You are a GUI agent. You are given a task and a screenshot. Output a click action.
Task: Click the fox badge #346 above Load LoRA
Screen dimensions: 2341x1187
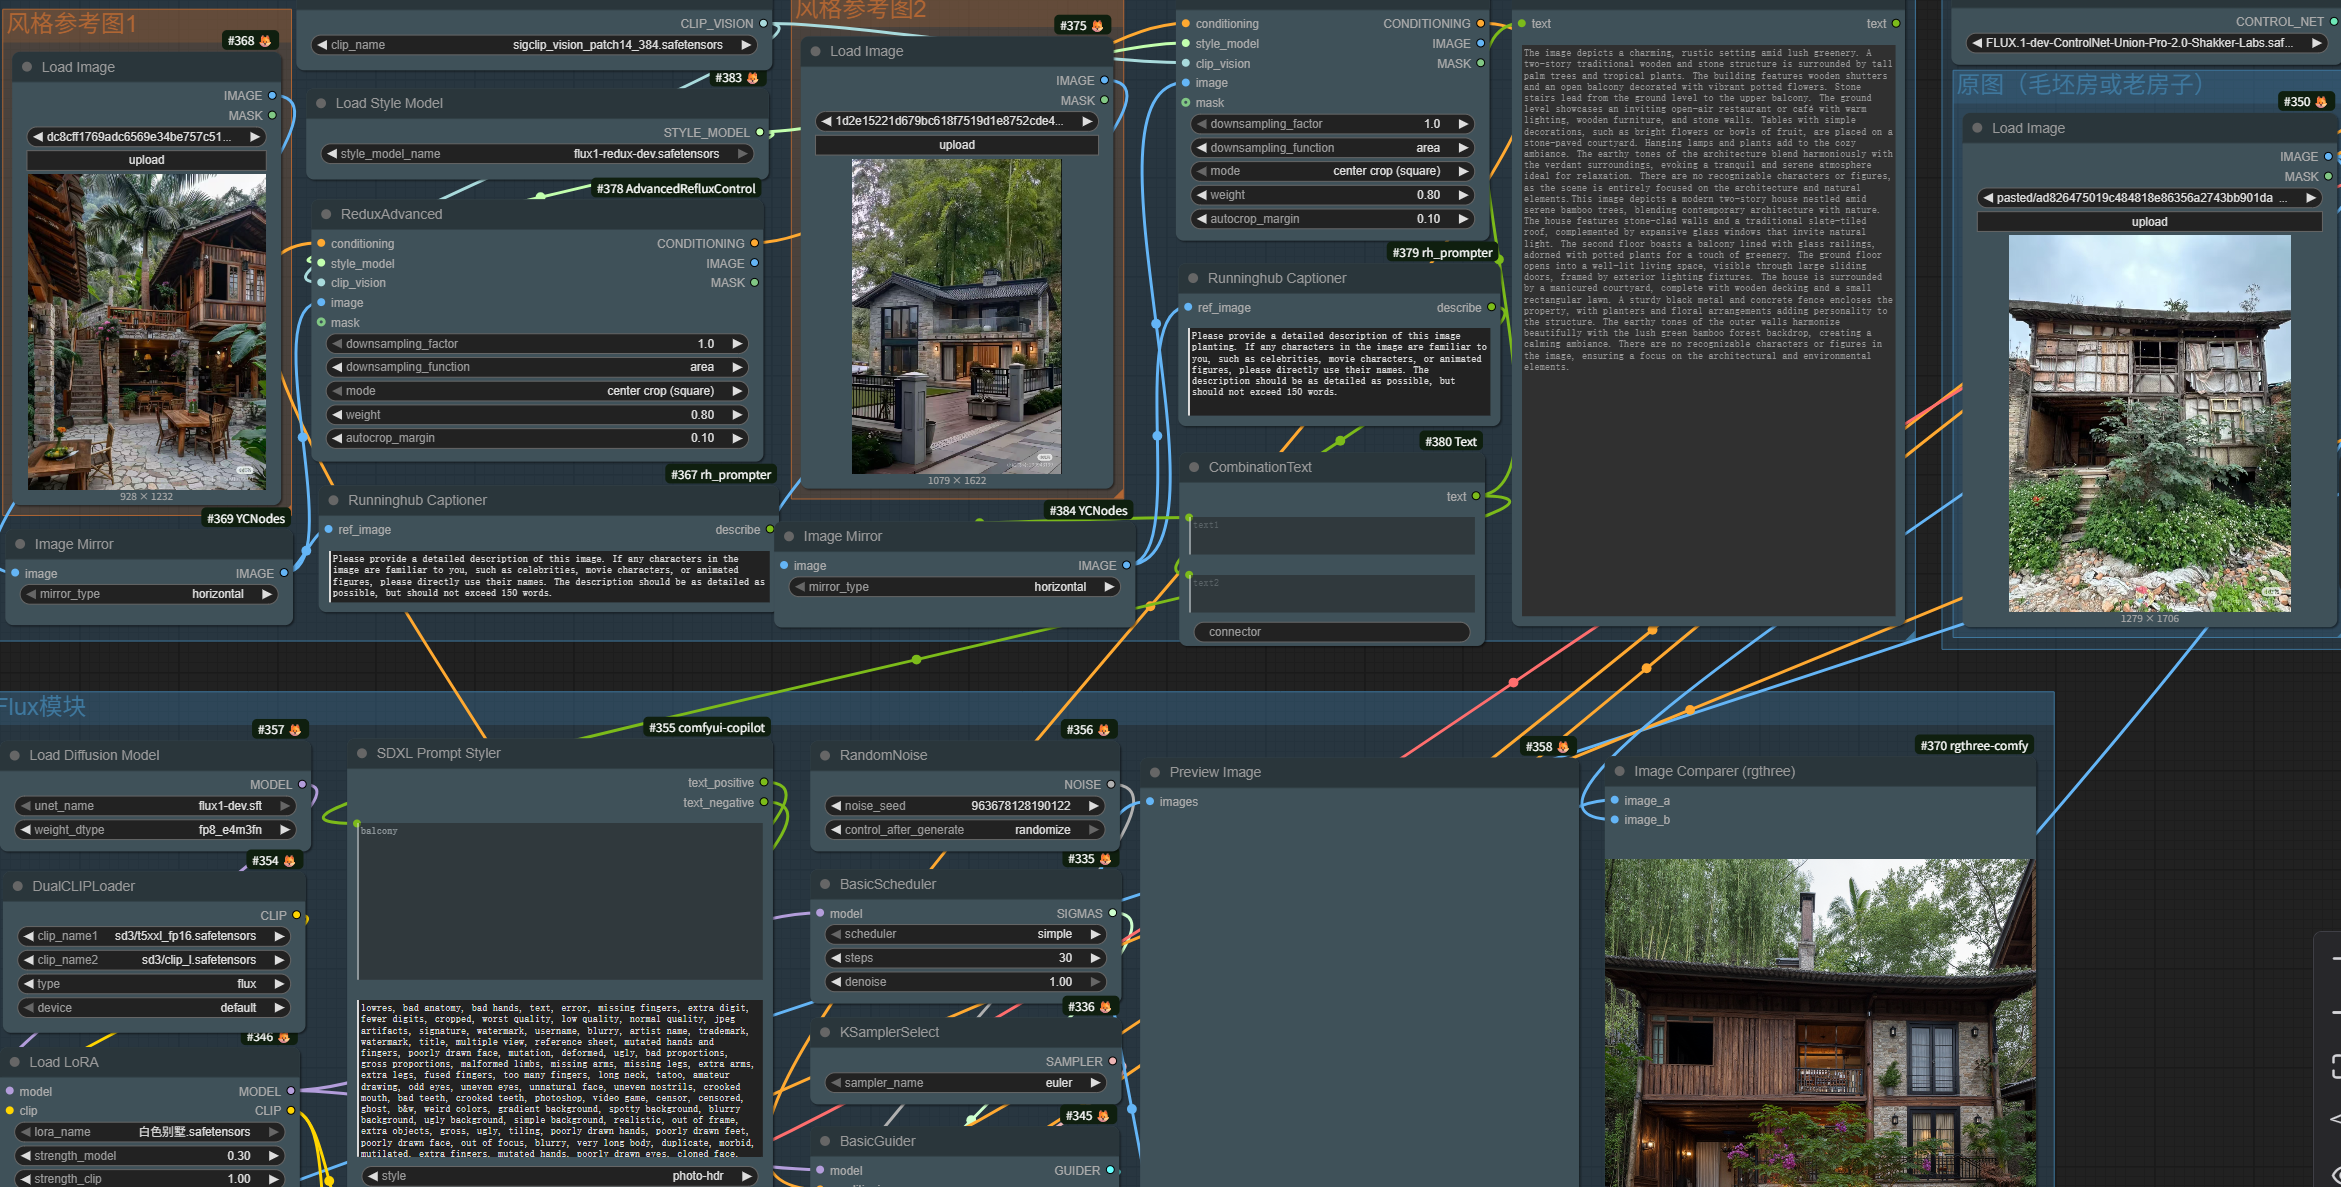tap(268, 1037)
